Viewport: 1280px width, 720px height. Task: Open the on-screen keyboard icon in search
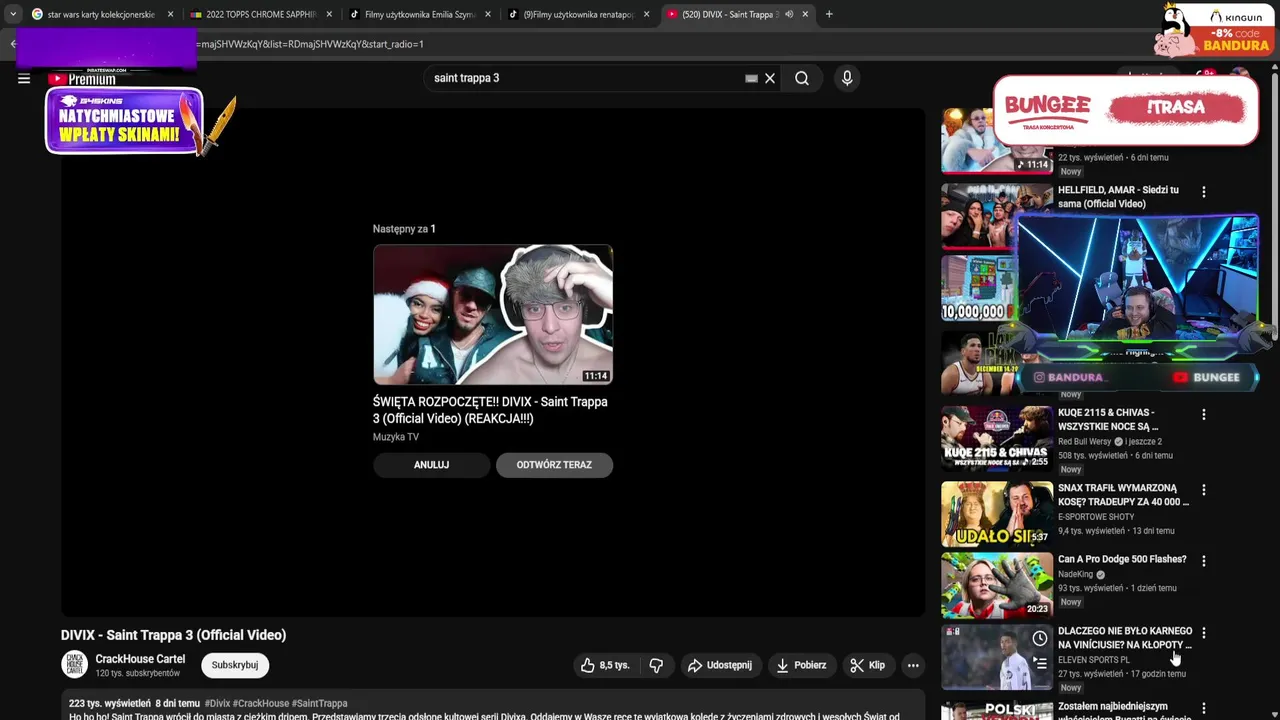(x=751, y=78)
